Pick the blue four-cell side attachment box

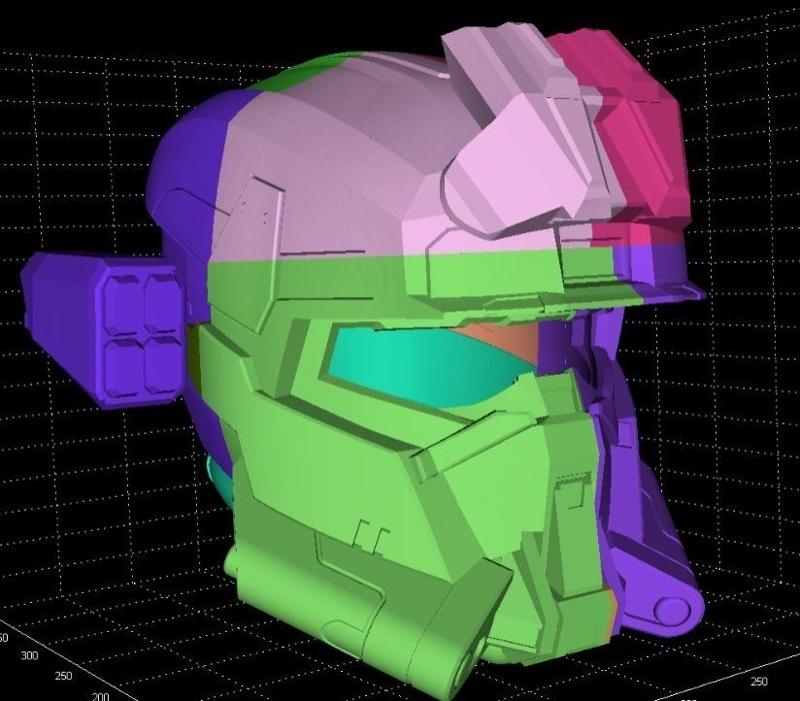pos(105,329)
